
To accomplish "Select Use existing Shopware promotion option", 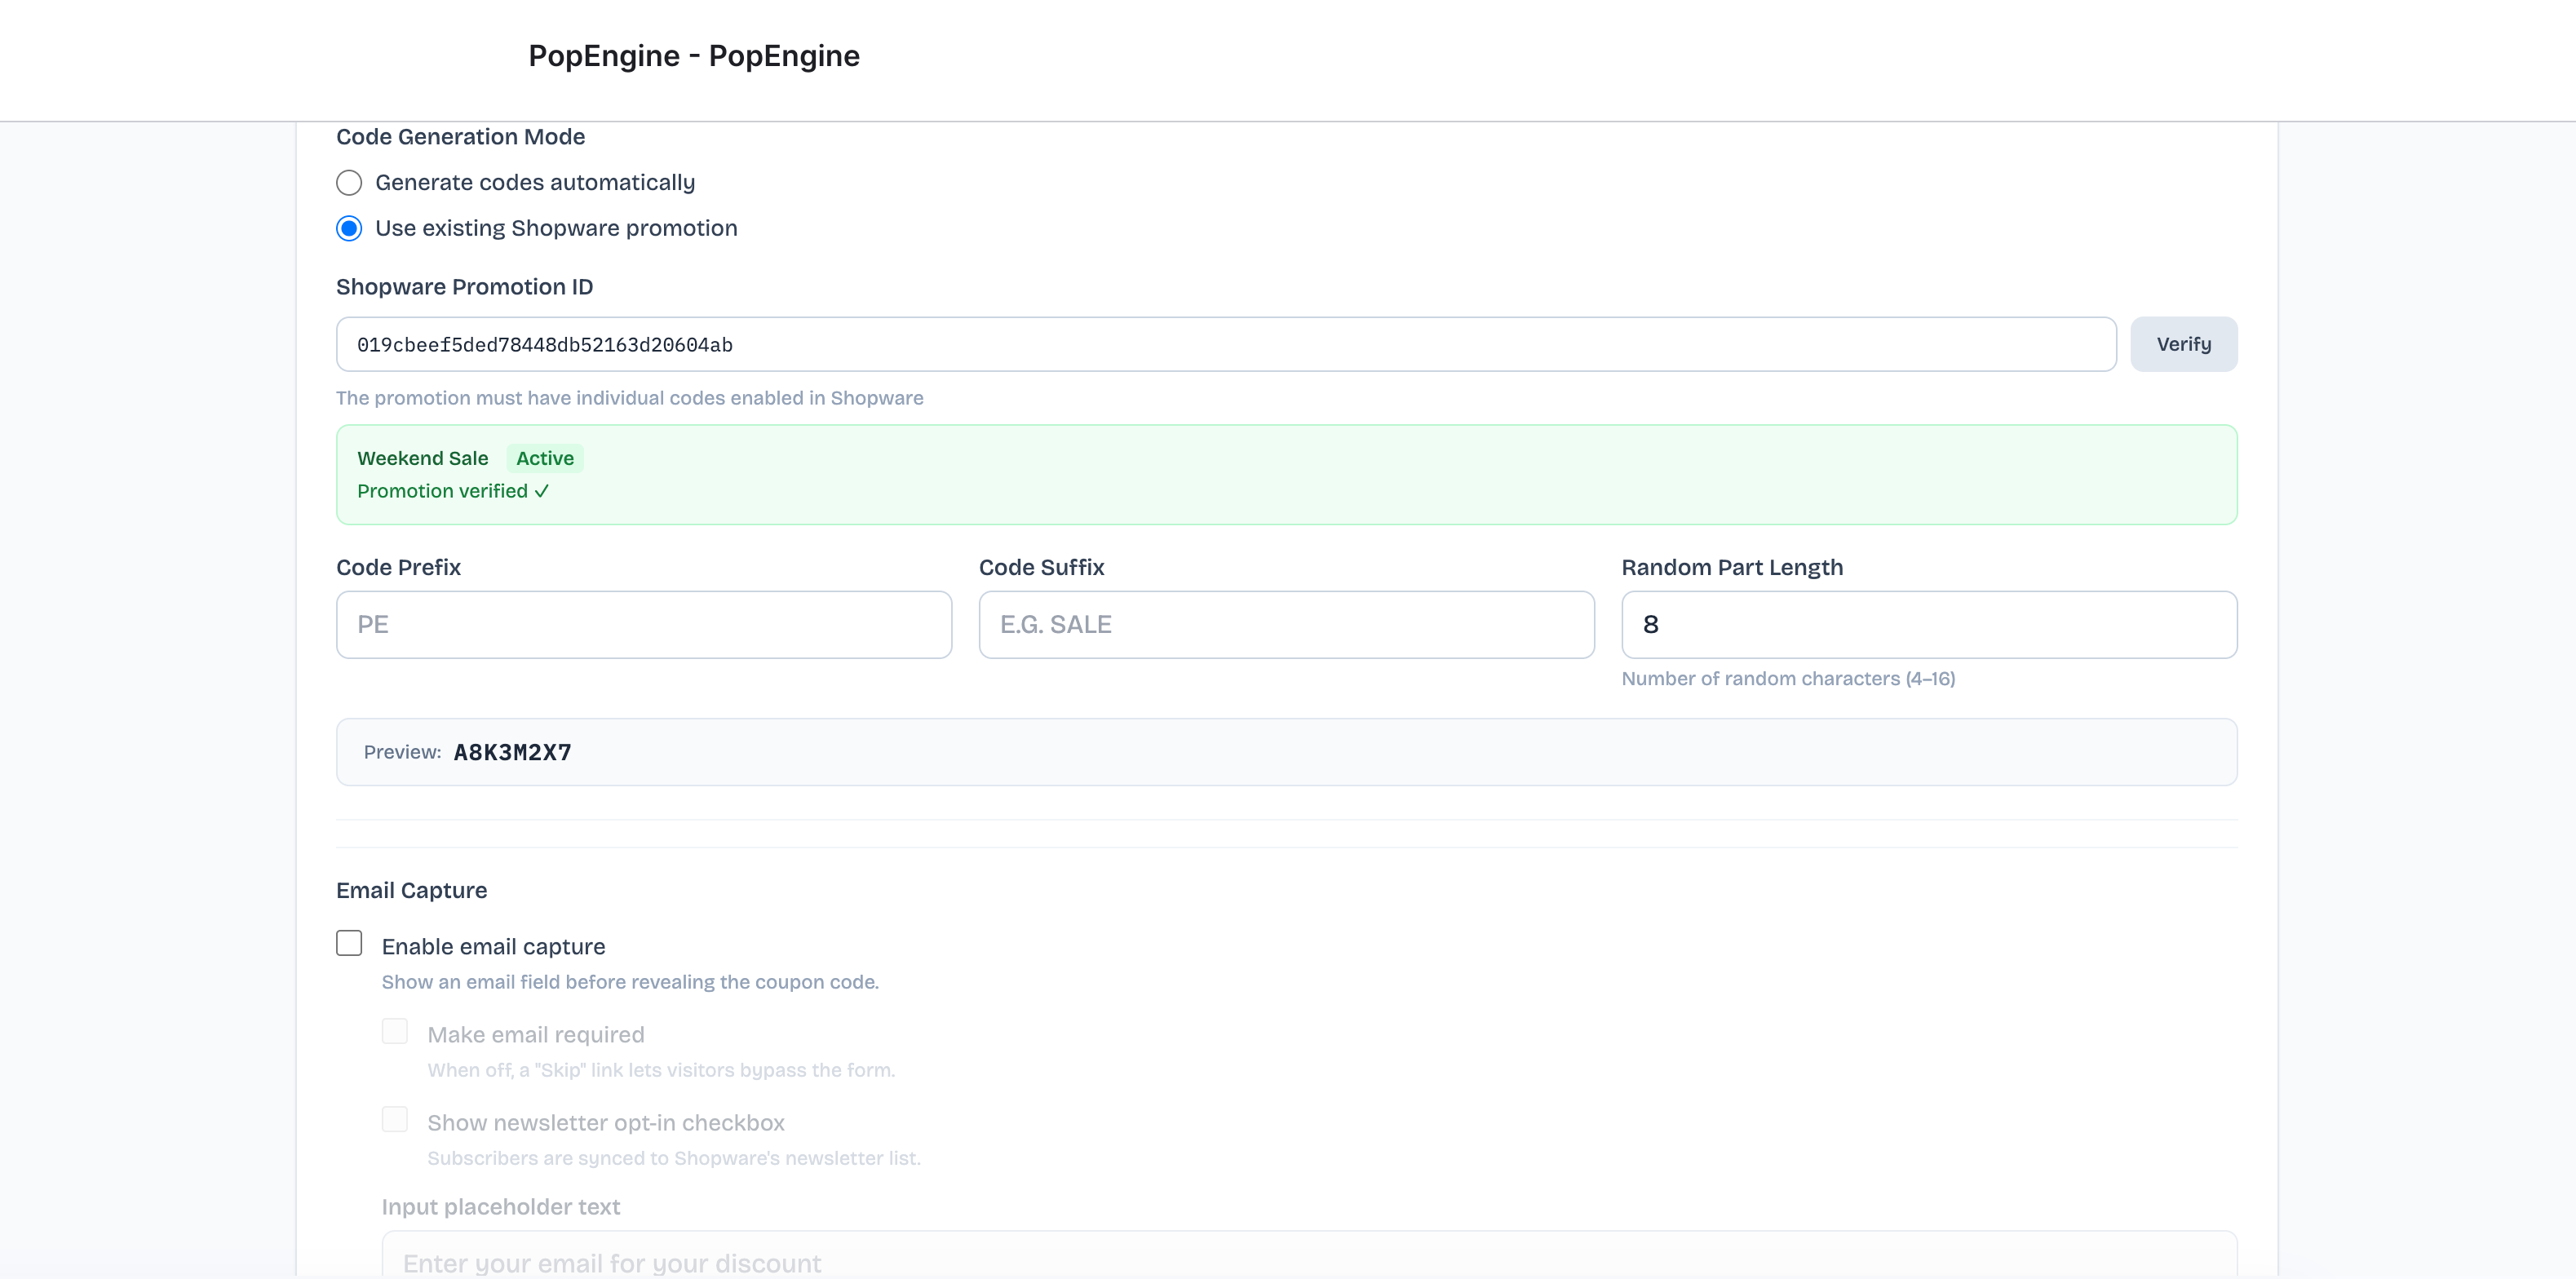I will tap(349, 229).
